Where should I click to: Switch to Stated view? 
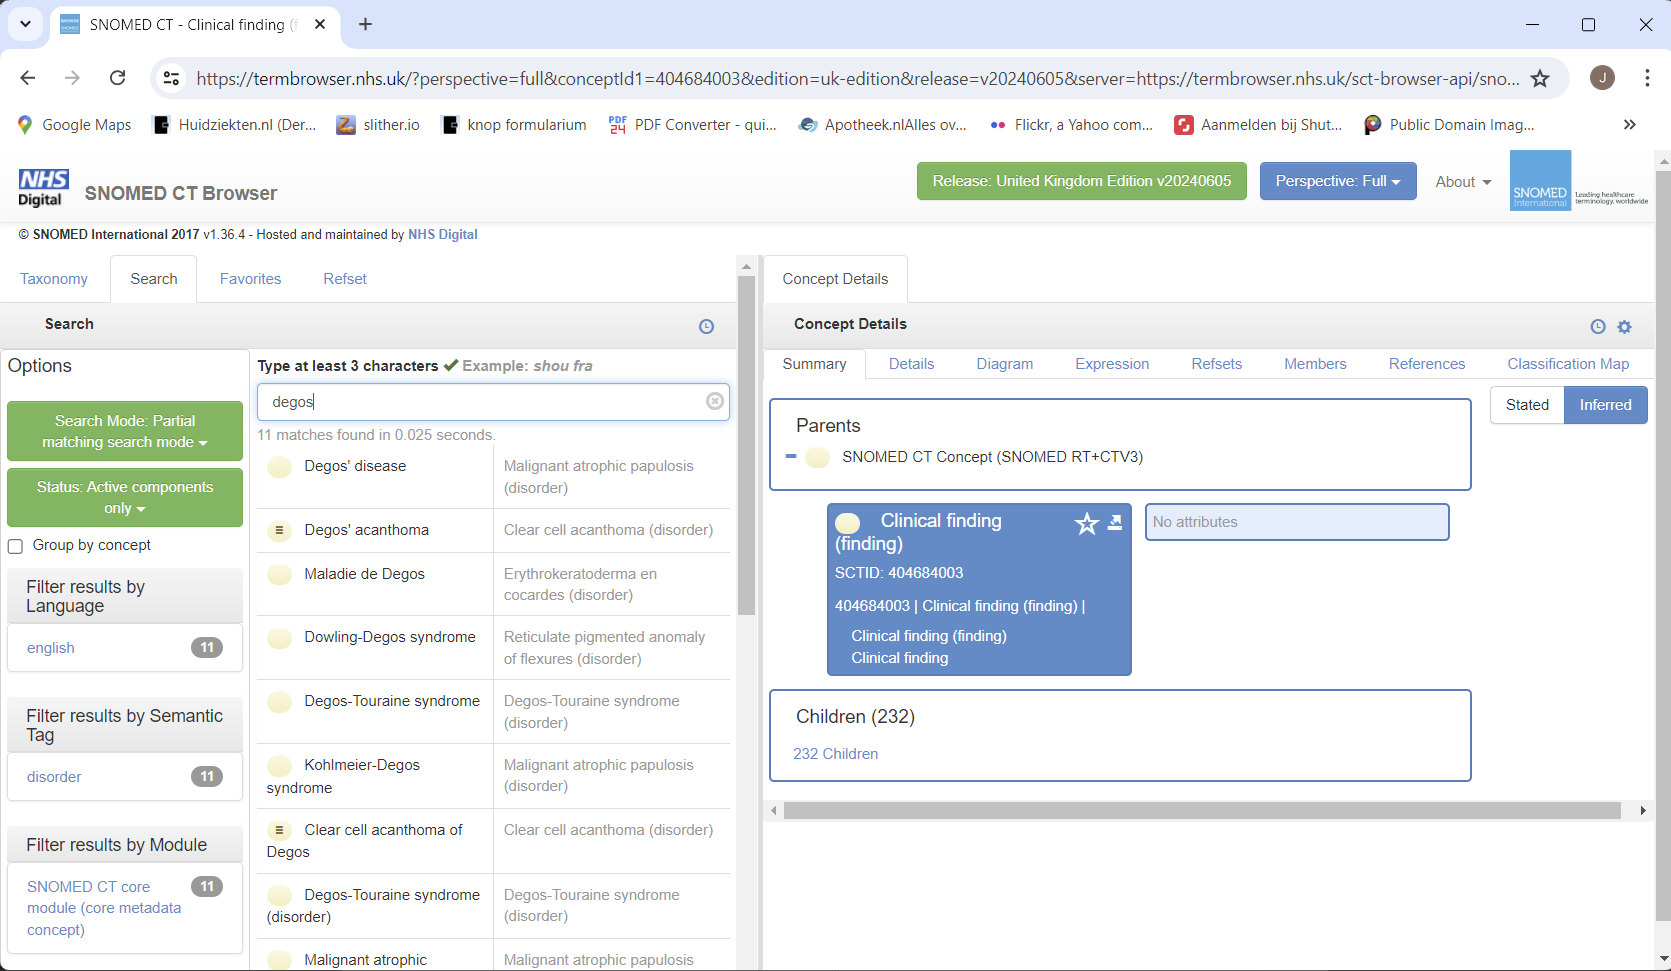coord(1526,405)
